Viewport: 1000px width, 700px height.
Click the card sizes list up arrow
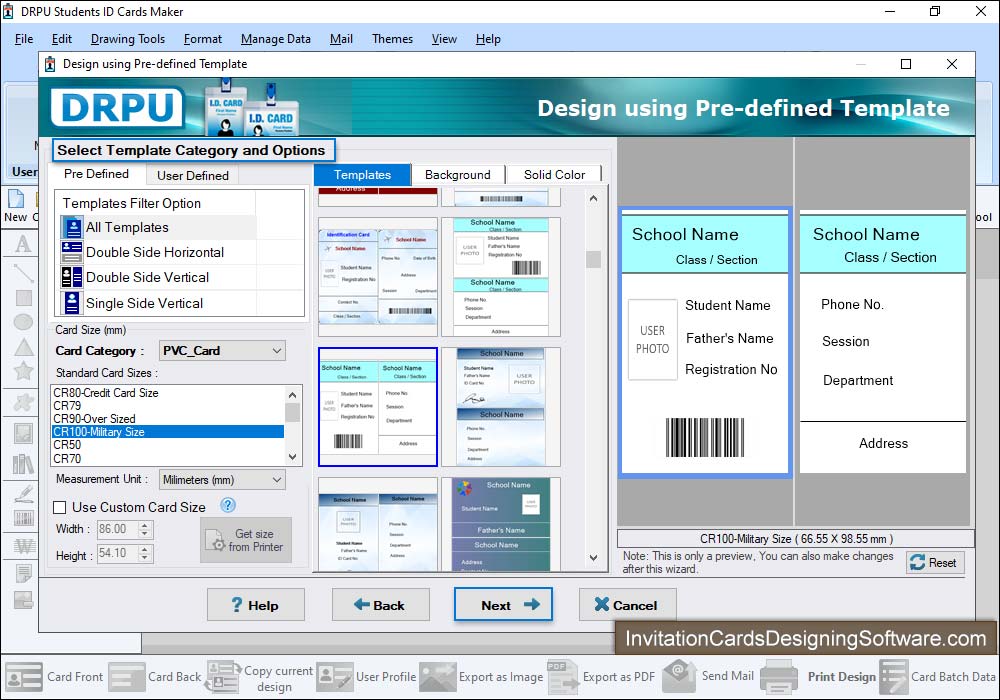point(293,395)
